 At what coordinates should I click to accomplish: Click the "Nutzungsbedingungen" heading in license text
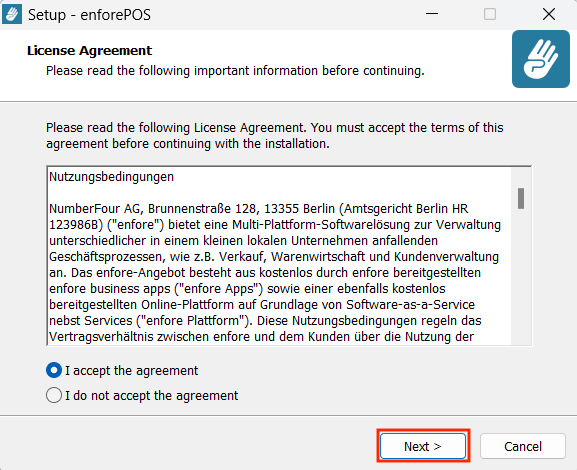111,177
